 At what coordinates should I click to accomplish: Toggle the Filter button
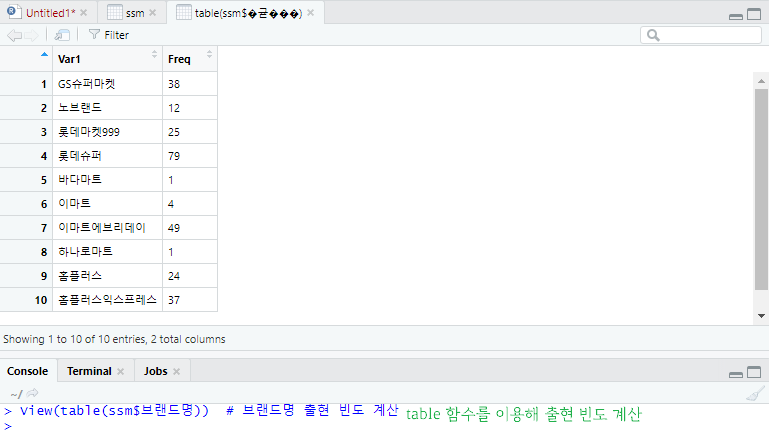(109, 35)
